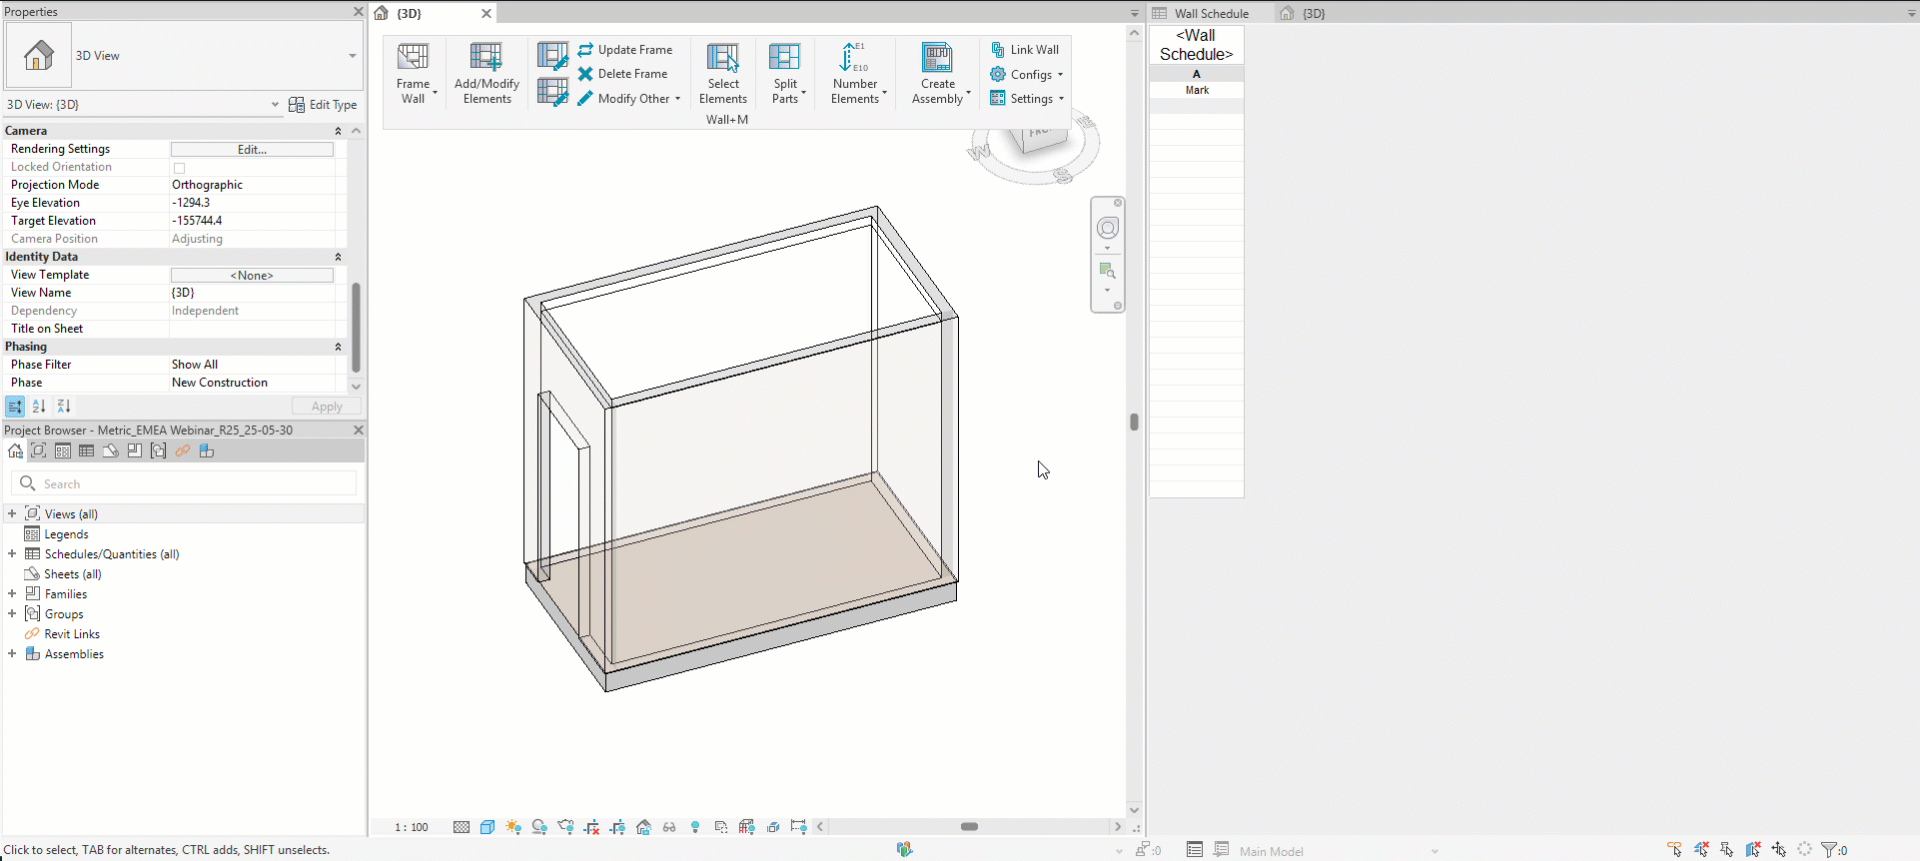Collapse the Camera properties section
The width and height of the screenshot is (1920, 861).
click(x=338, y=131)
